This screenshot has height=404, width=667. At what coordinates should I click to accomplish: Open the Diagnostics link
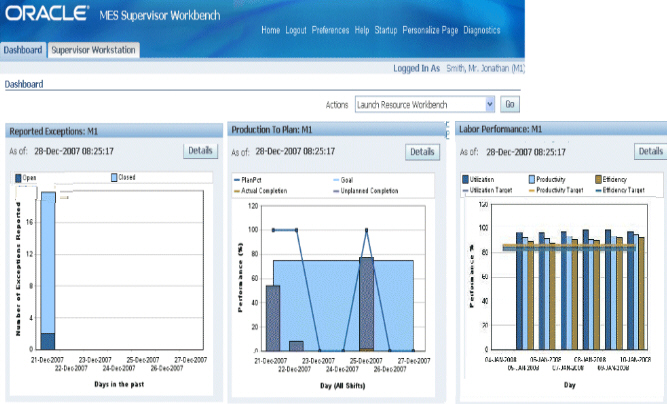click(482, 30)
